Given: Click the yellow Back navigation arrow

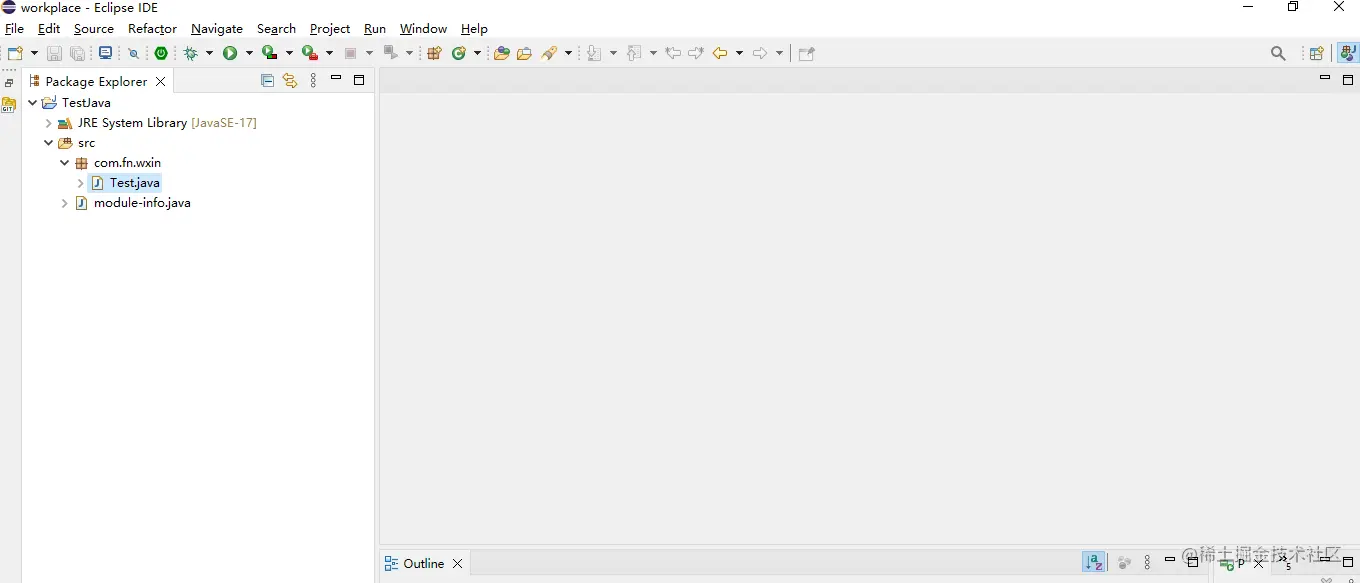Looking at the screenshot, I should tap(720, 53).
